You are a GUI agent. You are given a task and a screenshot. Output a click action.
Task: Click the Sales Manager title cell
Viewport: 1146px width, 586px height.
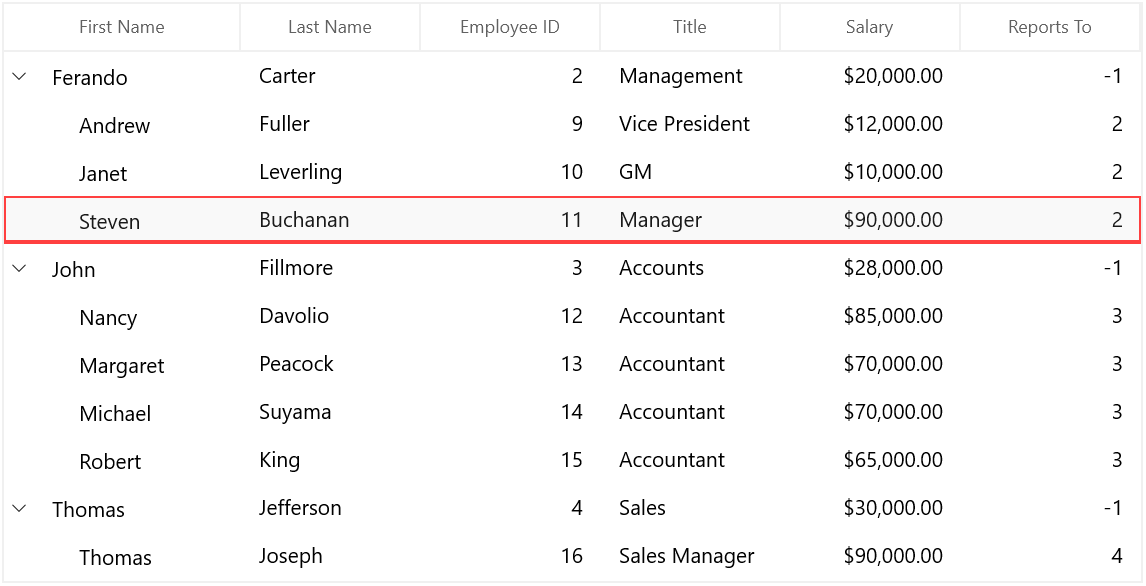click(x=689, y=556)
